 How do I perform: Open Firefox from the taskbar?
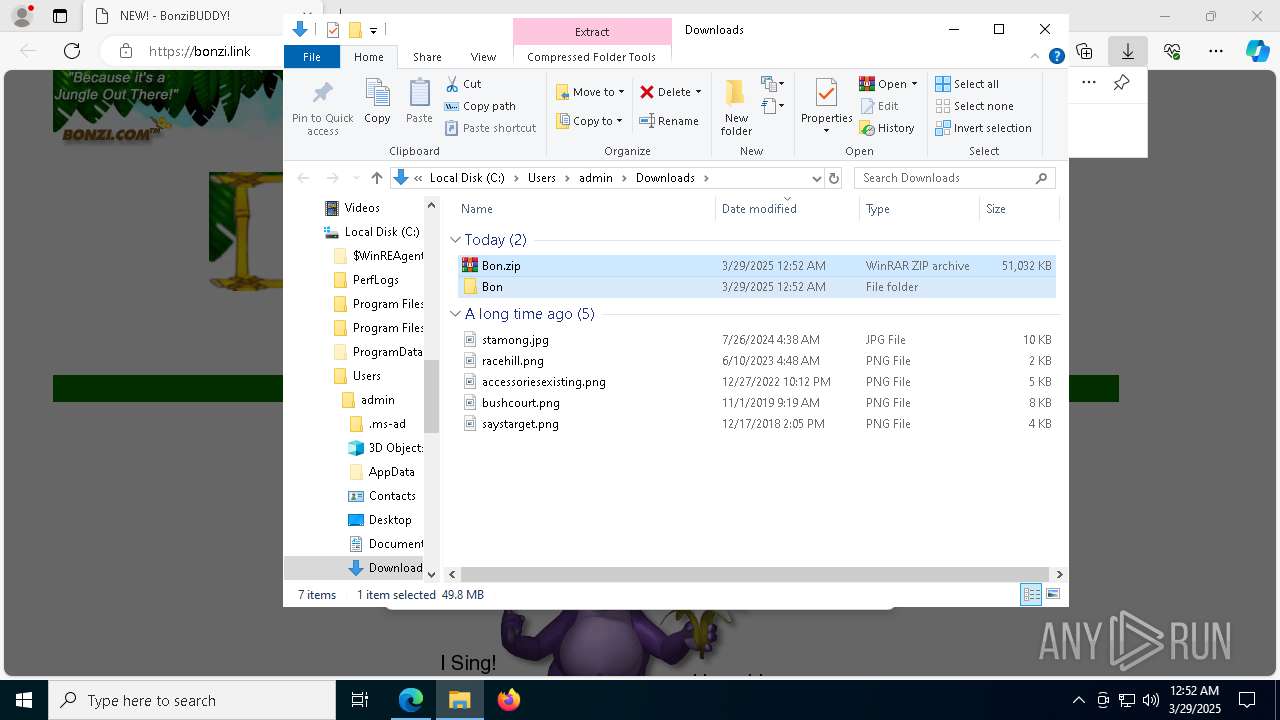point(509,700)
